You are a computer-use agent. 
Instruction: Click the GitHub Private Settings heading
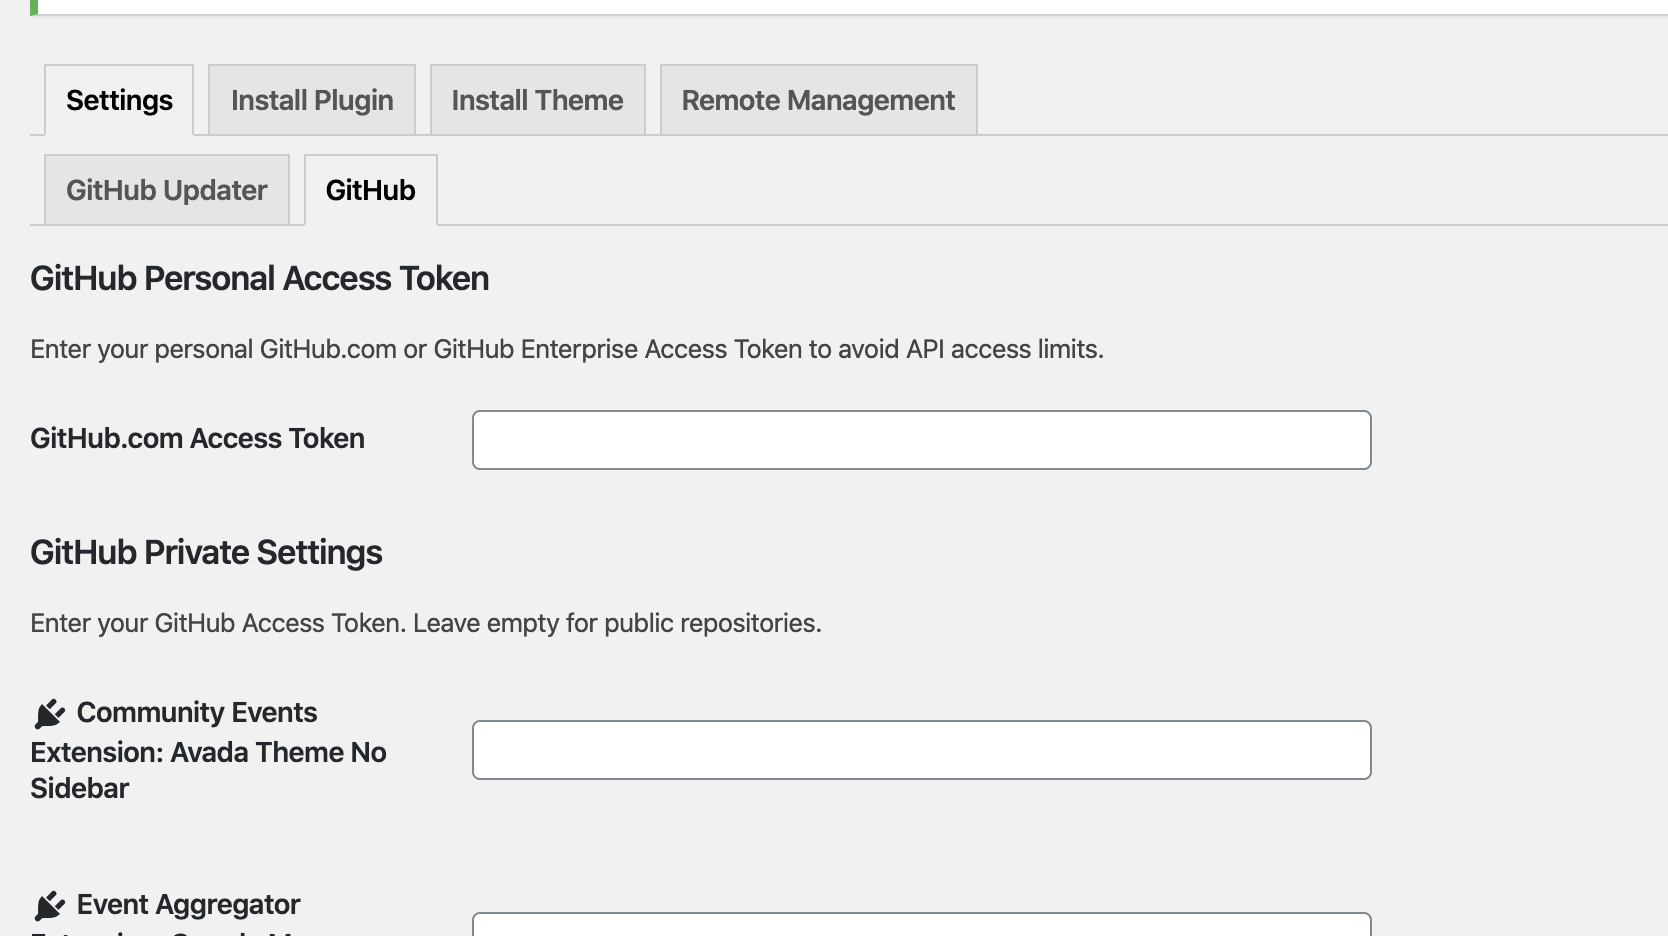point(206,552)
